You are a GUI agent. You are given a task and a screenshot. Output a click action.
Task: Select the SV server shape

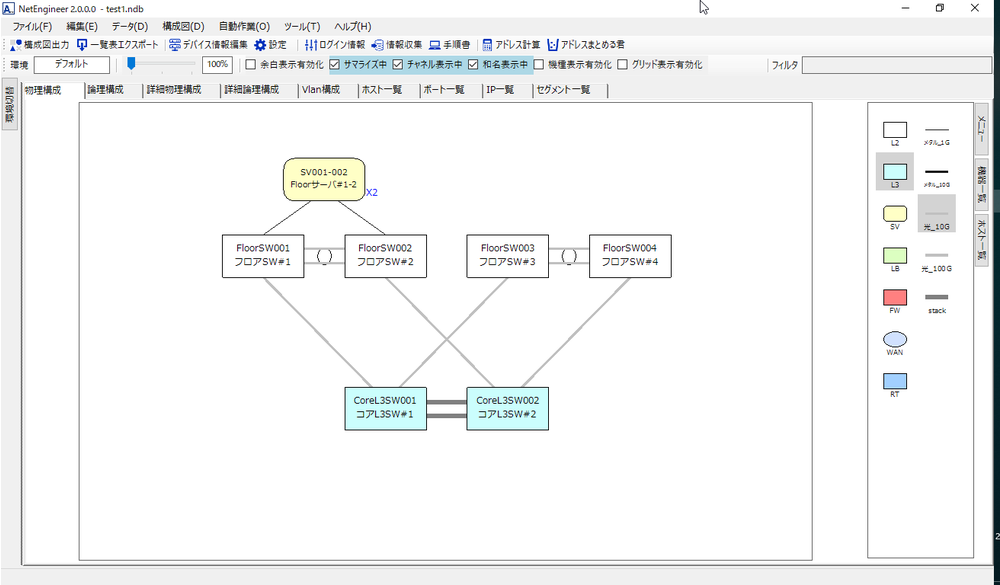pyautogui.click(x=895, y=213)
